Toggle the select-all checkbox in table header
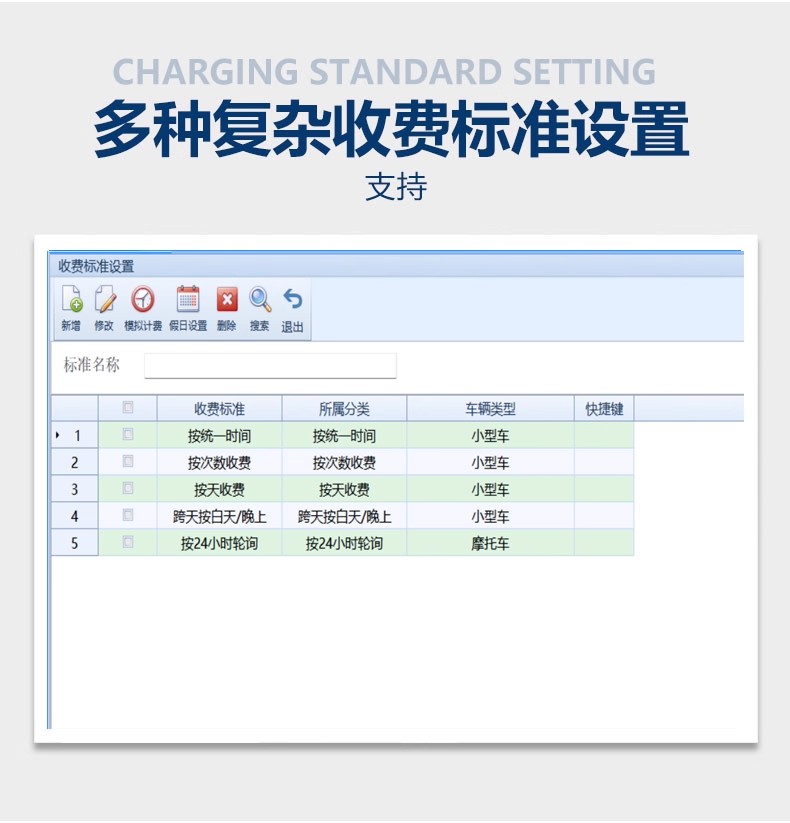 [127, 408]
